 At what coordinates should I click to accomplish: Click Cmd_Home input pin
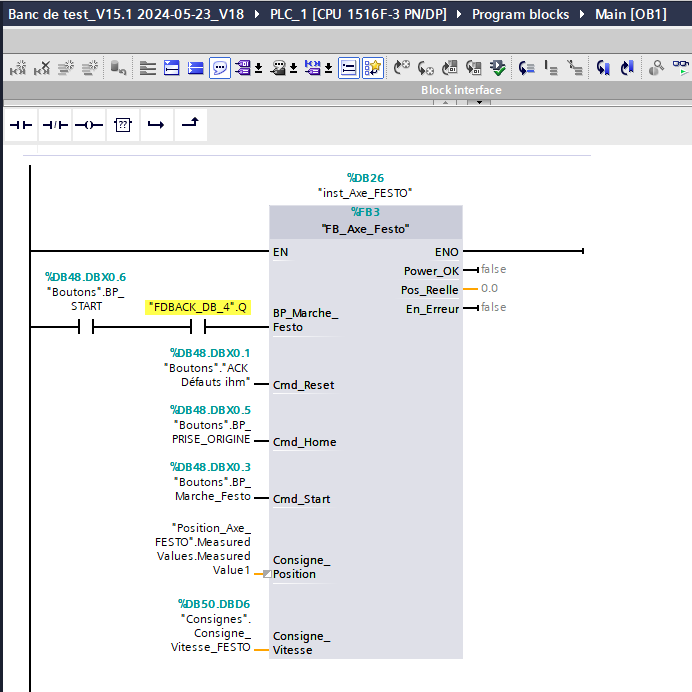point(305,442)
